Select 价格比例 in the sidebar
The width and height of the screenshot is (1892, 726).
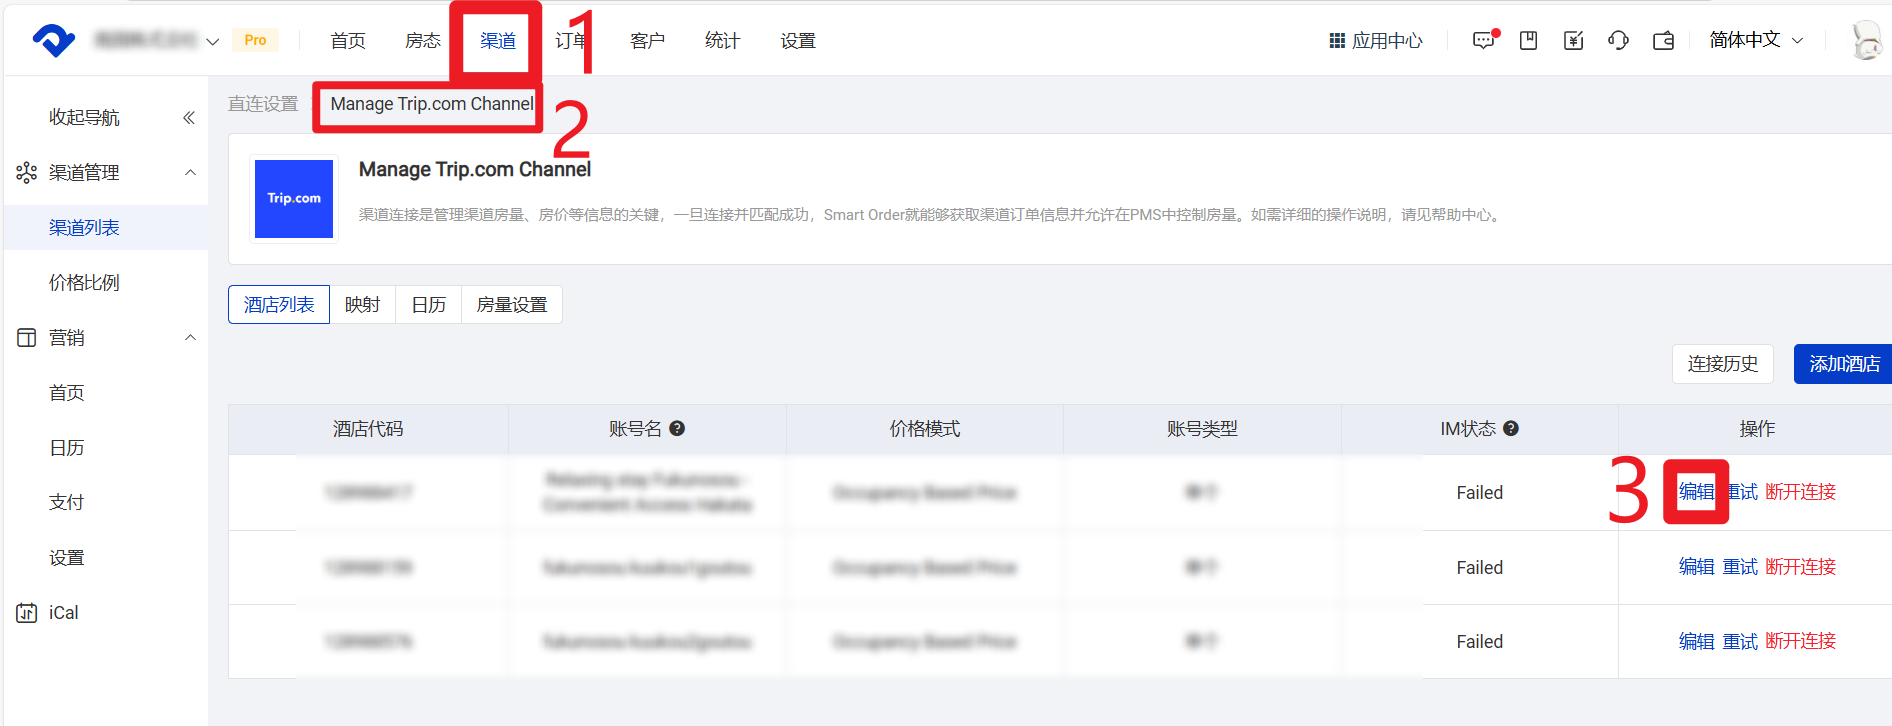(84, 283)
